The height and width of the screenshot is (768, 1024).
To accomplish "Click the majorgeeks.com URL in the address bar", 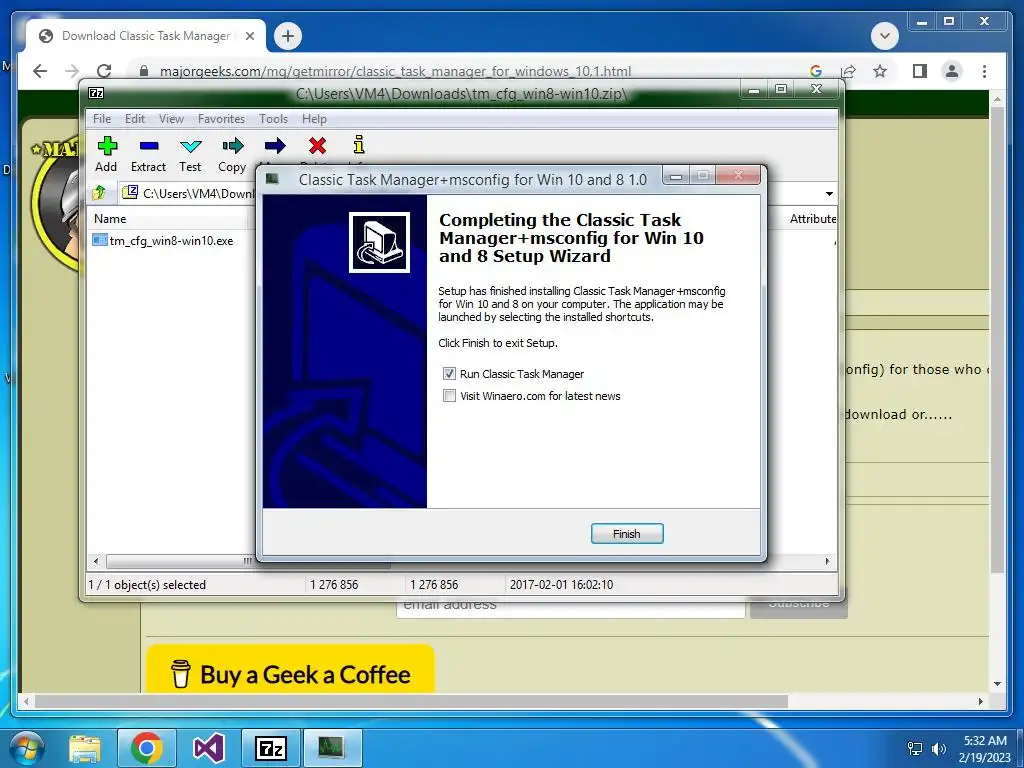I will (x=395, y=71).
